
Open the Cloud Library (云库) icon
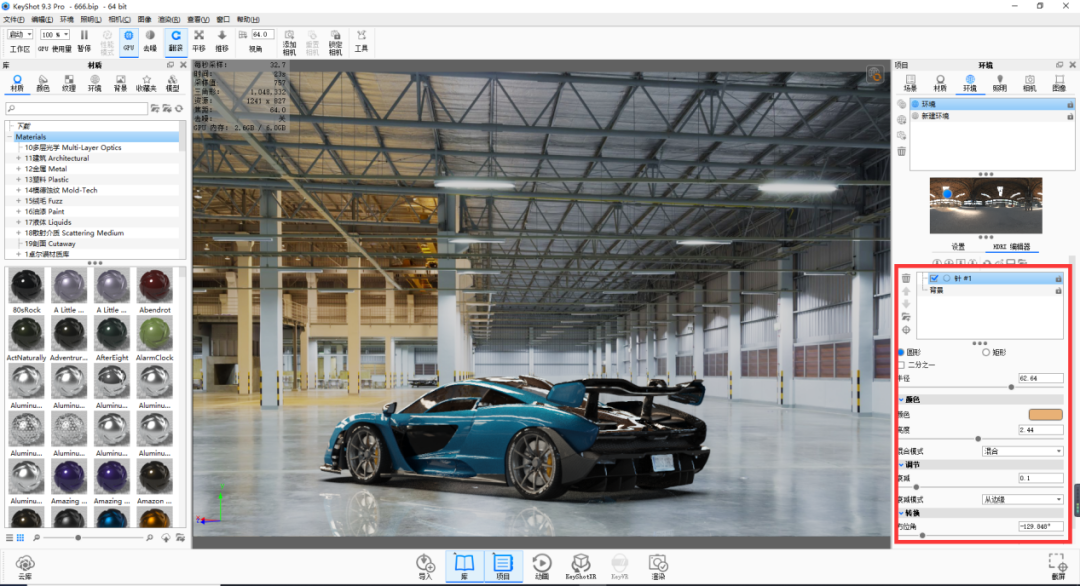25,567
